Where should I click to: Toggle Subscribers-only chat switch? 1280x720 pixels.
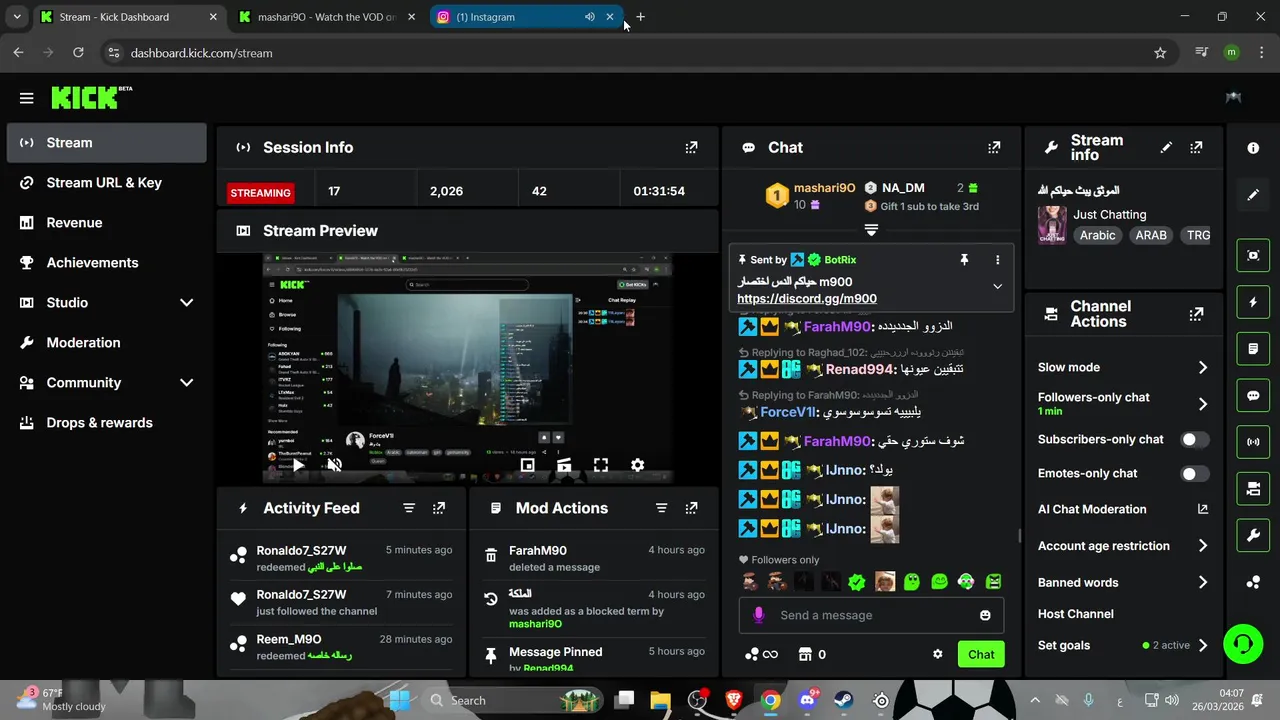pyautogui.click(x=1194, y=439)
